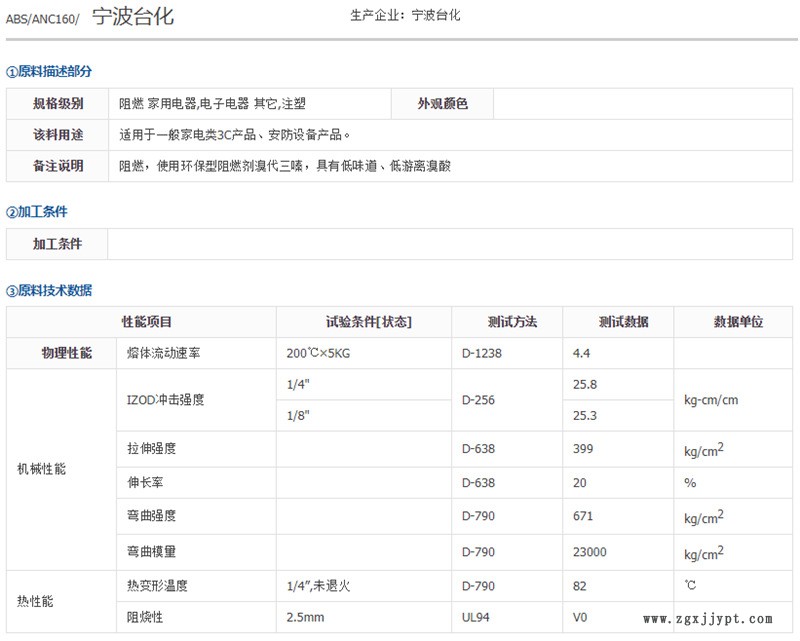Click the "加工条件" table cell label
Image resolution: width=800 pixels, height=641 pixels.
(x=57, y=244)
